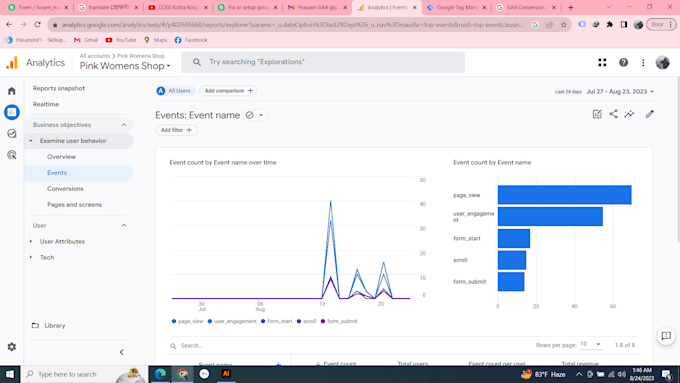This screenshot has height=383, width=680.
Task: Click the browser Back arrow
Action: 9,25
